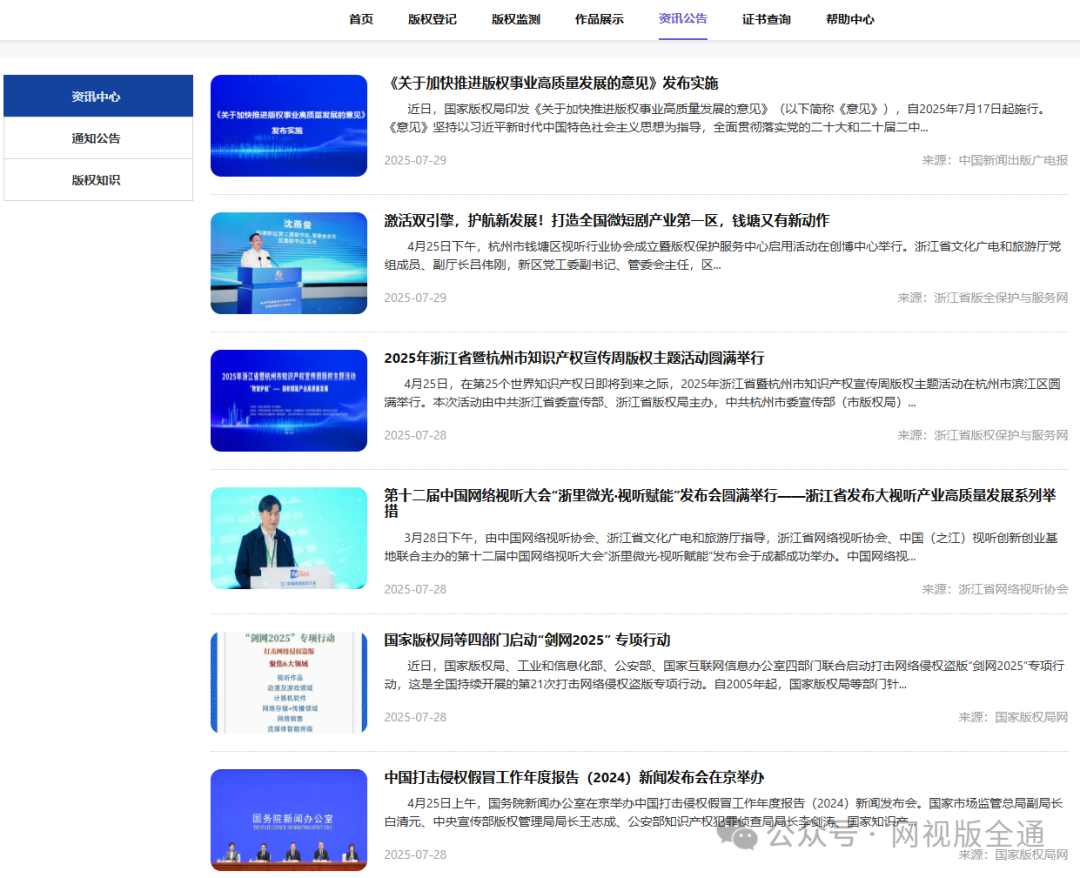Select the 证书查询 navigation tab
The height and width of the screenshot is (878, 1080).
point(766,19)
